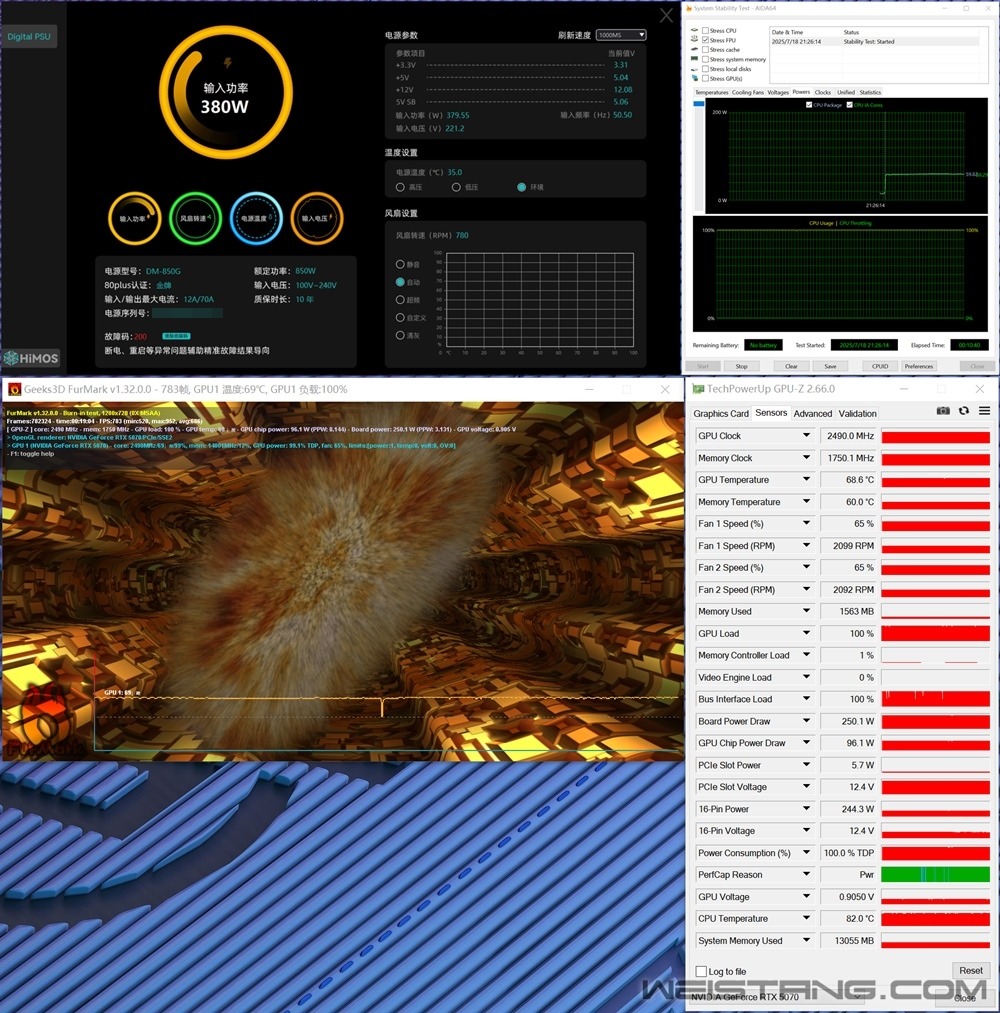The width and height of the screenshot is (1000, 1013).
Task: Select the small yellow 输入功率 gauge circle
Action: click(x=134, y=218)
